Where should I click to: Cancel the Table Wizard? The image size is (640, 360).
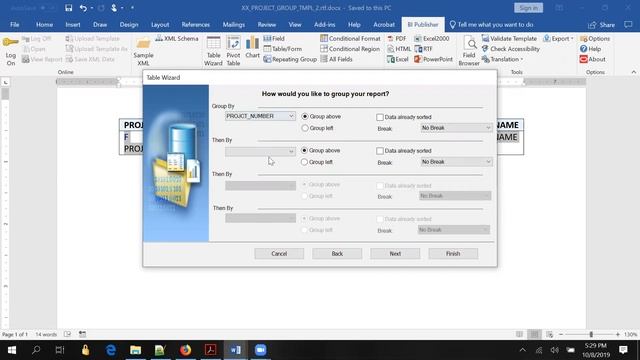[x=279, y=253]
